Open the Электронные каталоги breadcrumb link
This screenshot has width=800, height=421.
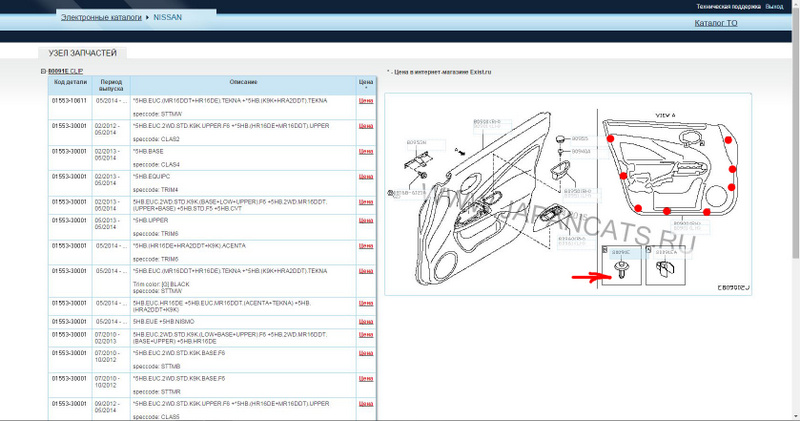(101, 17)
